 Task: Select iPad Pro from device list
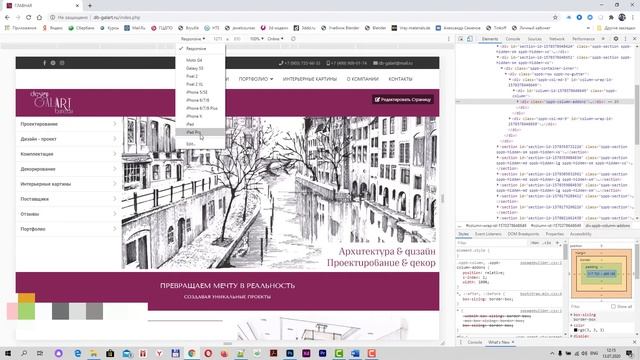pyautogui.click(x=200, y=132)
